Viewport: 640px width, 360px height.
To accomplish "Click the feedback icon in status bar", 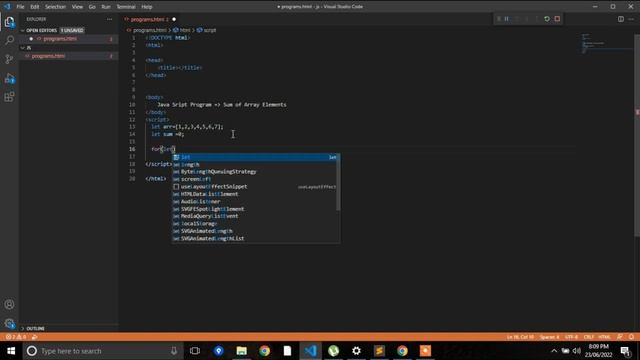I will 620,337.
